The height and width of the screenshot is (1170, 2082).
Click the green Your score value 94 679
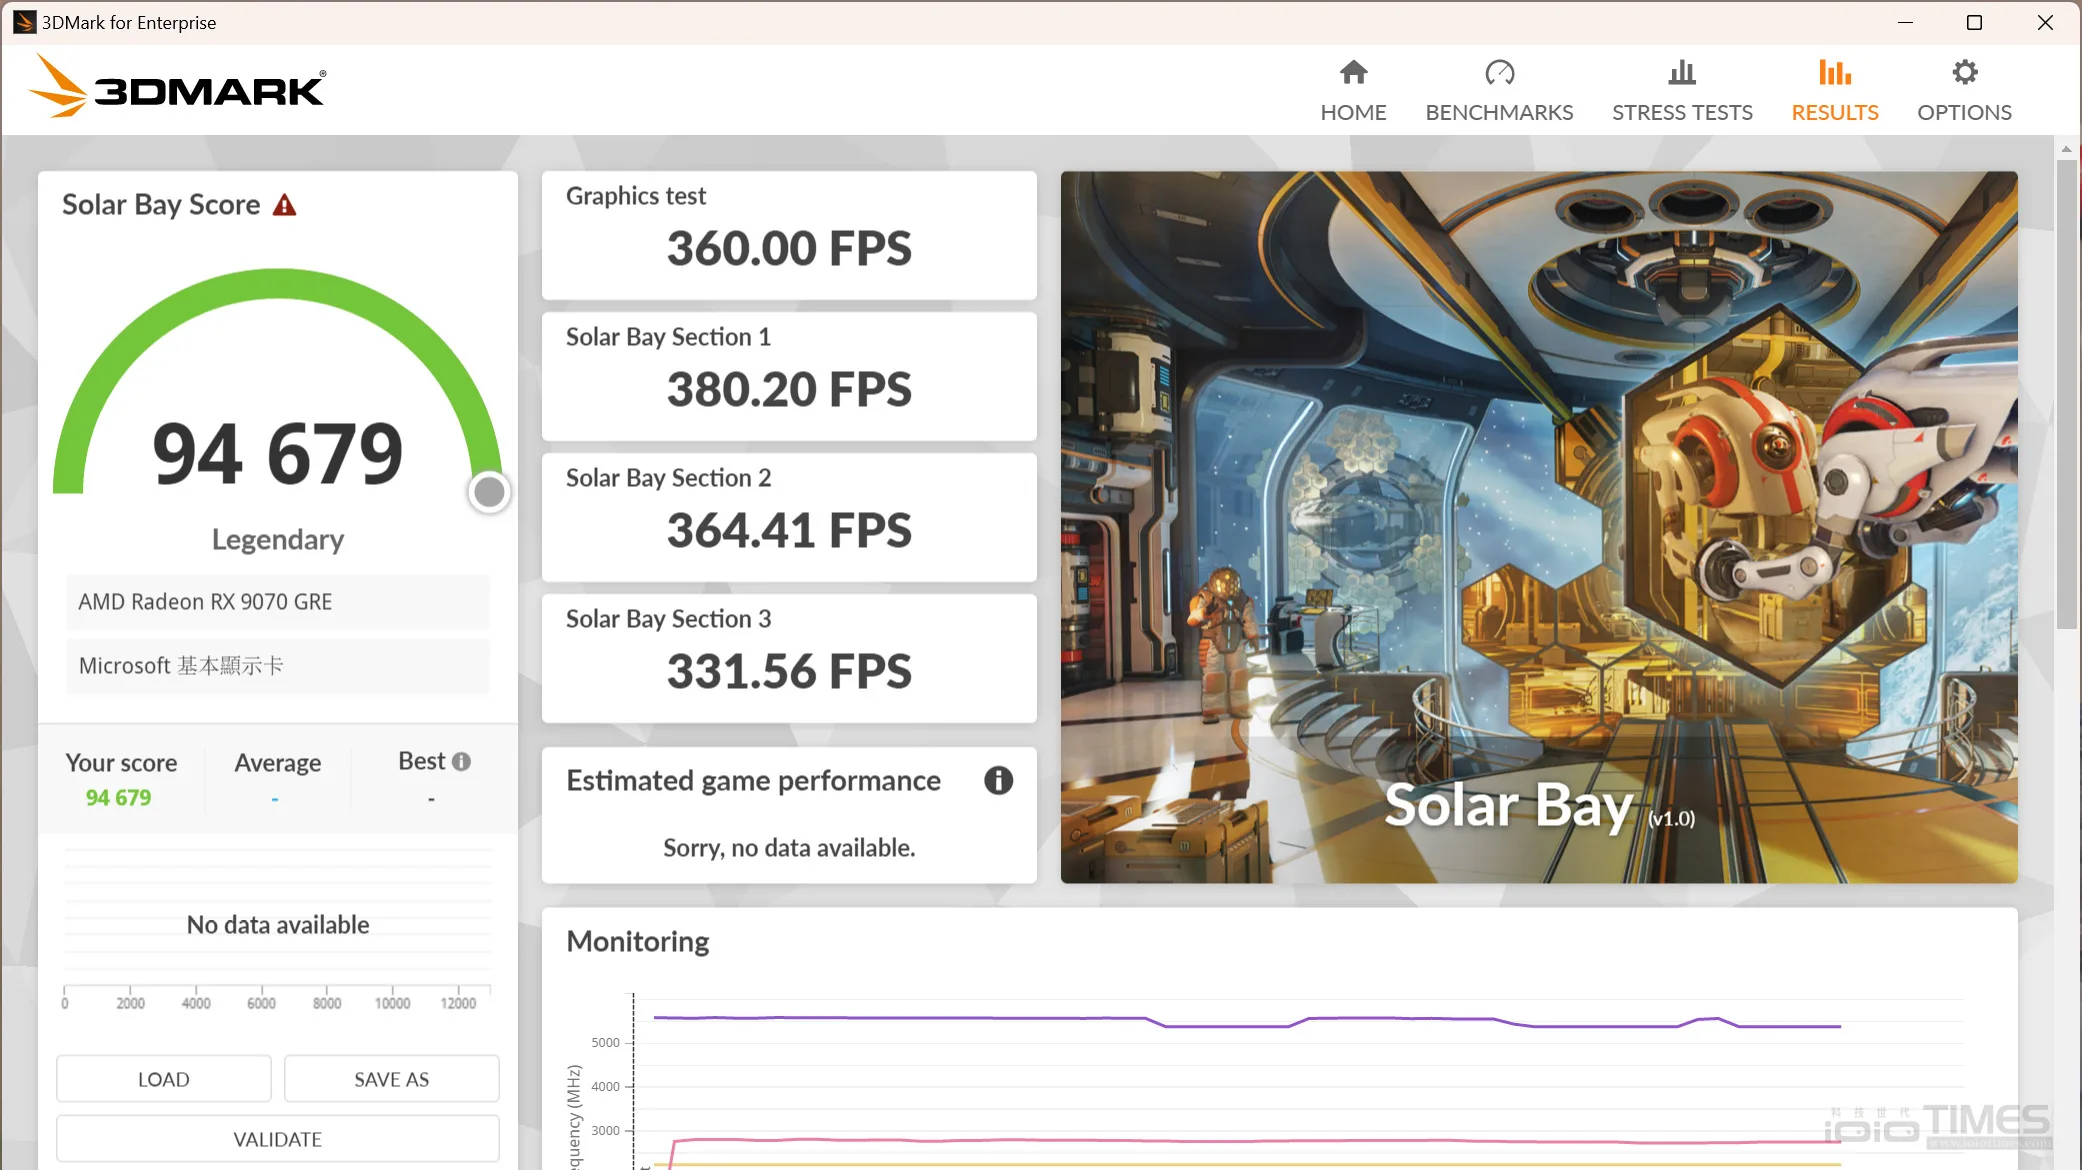point(118,798)
